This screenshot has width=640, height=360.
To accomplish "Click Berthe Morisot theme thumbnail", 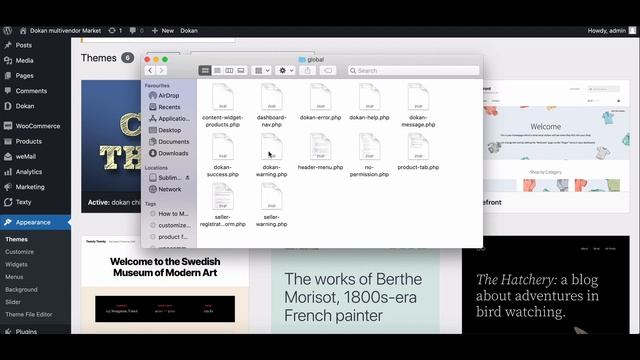I will (x=356, y=291).
